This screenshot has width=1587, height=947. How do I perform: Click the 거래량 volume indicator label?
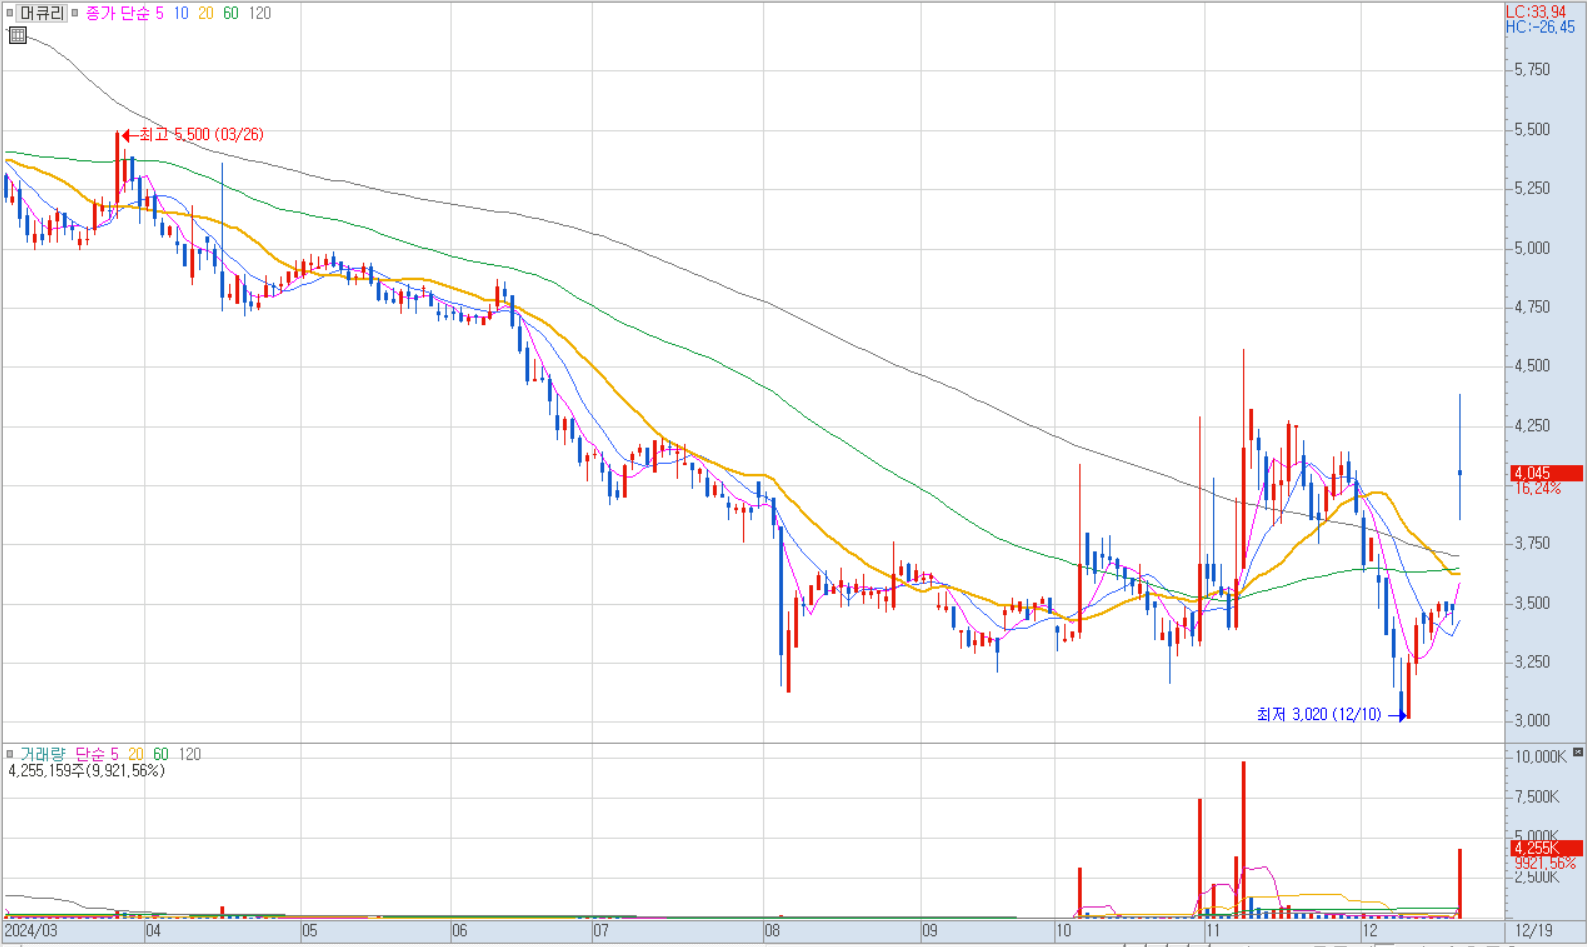[44, 754]
